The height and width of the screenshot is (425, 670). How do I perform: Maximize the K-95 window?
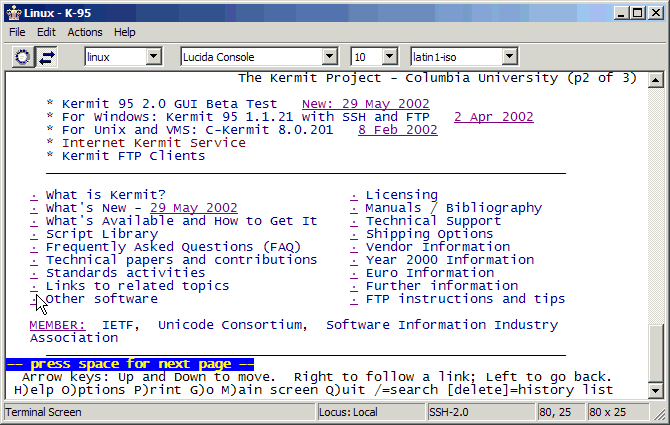(x=637, y=12)
